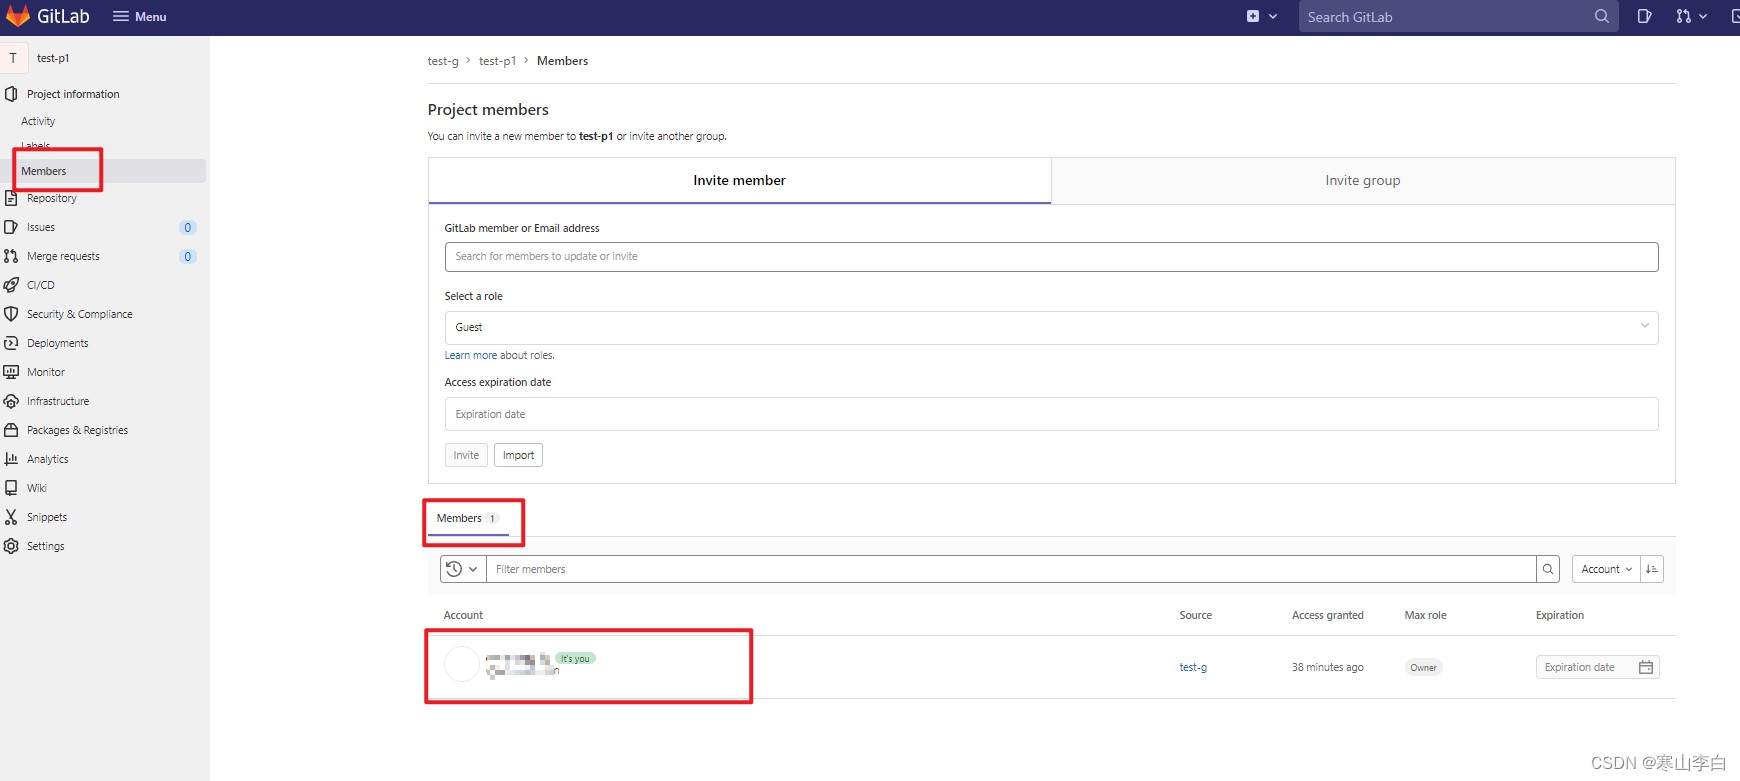Go to test-g breadcrumb link
The image size is (1740, 781).
(443, 61)
